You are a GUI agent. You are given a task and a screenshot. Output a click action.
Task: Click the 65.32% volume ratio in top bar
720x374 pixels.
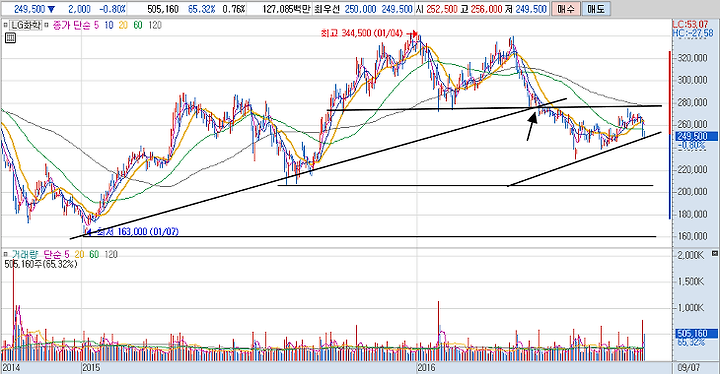202,9
